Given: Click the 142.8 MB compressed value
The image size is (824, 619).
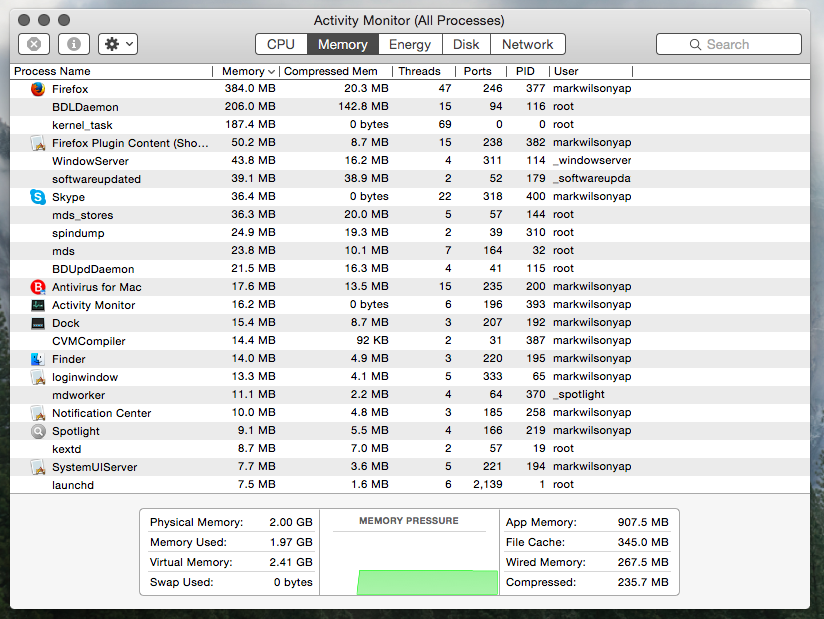Looking at the screenshot, I should point(363,106).
